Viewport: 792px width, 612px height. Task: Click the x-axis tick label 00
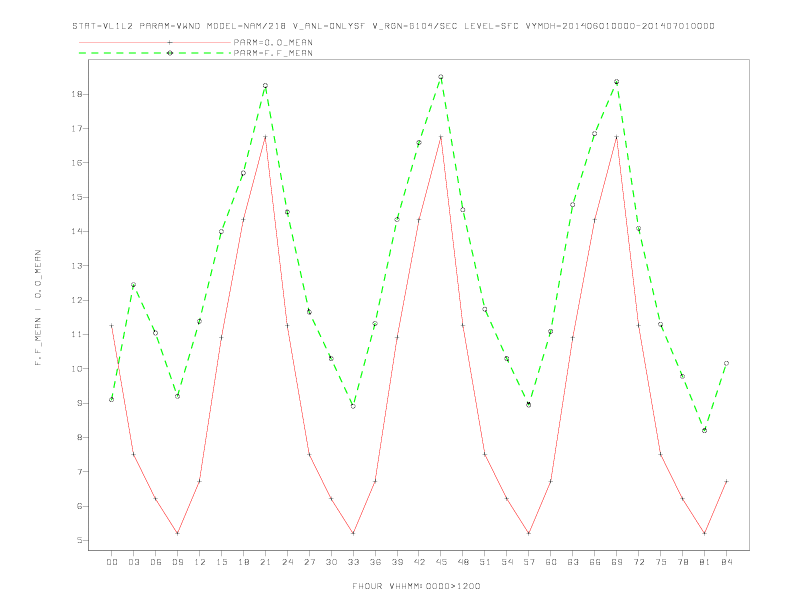pos(112,562)
